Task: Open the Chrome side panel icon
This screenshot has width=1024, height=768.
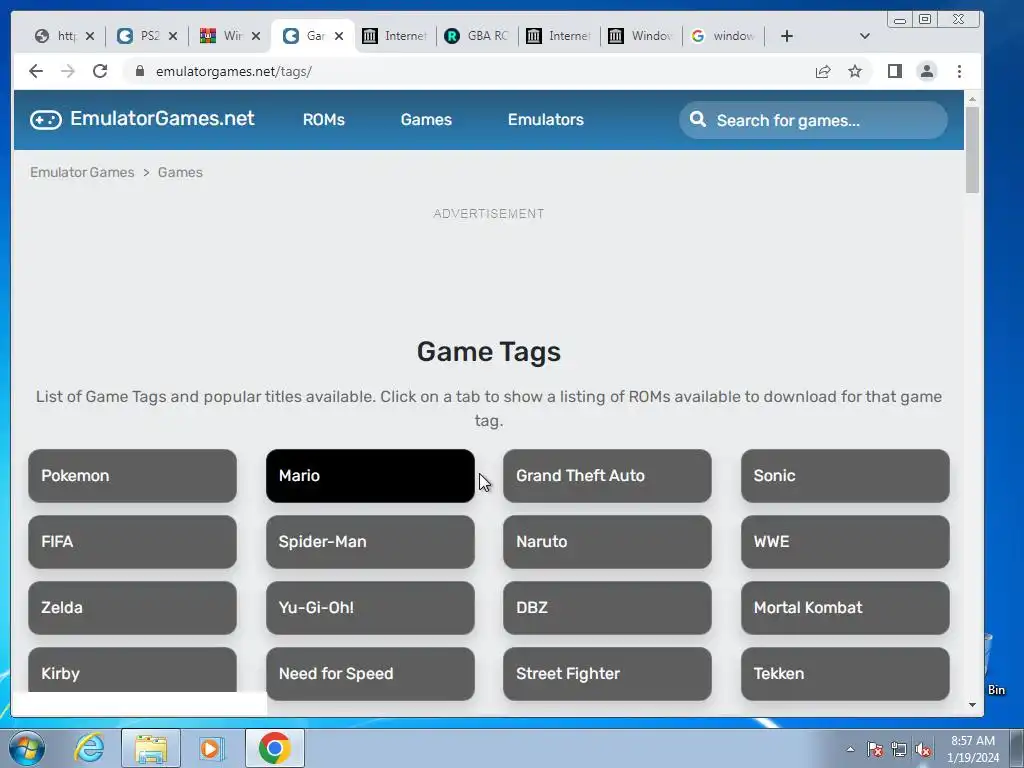Action: pyautogui.click(x=895, y=71)
